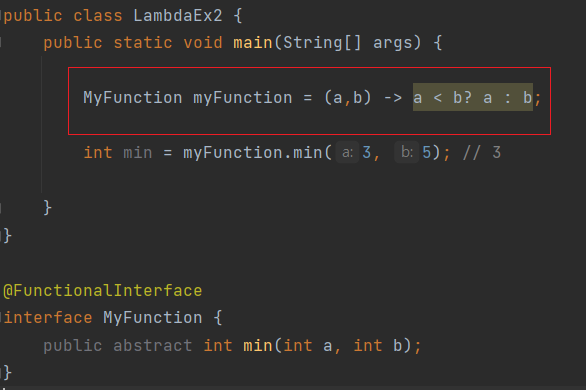This screenshot has height=390, width=586.
Task: Click 'String[] args' parameter text
Action: [351, 42]
